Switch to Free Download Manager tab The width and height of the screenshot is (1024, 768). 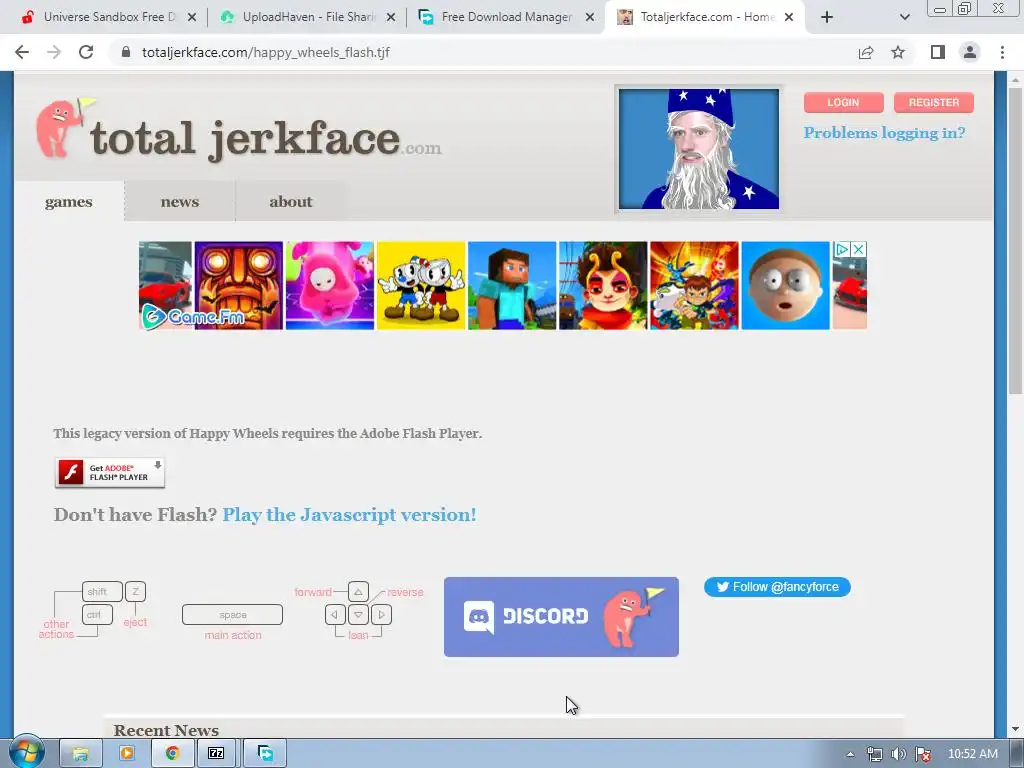[507, 17]
